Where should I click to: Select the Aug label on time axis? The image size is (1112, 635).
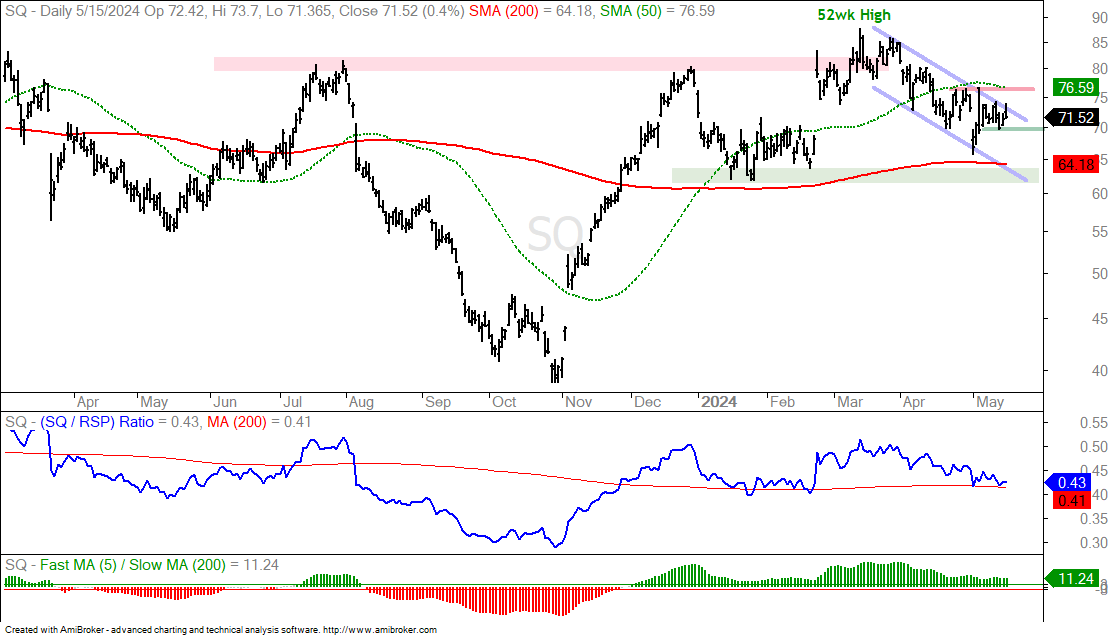pyautogui.click(x=361, y=402)
